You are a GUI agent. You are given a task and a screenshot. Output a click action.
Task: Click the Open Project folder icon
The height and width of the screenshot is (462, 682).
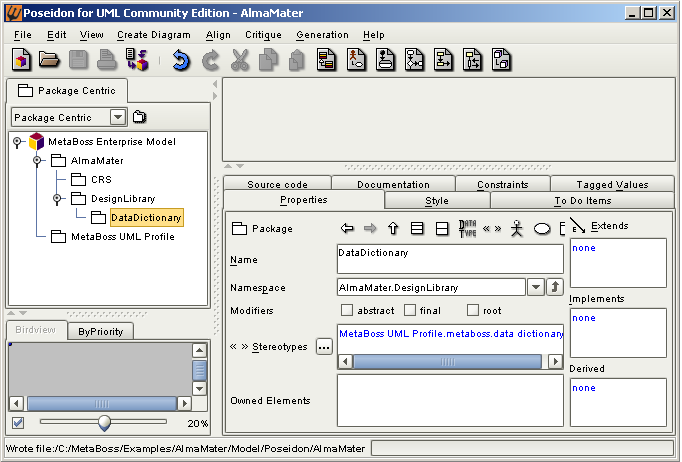click(x=49, y=61)
